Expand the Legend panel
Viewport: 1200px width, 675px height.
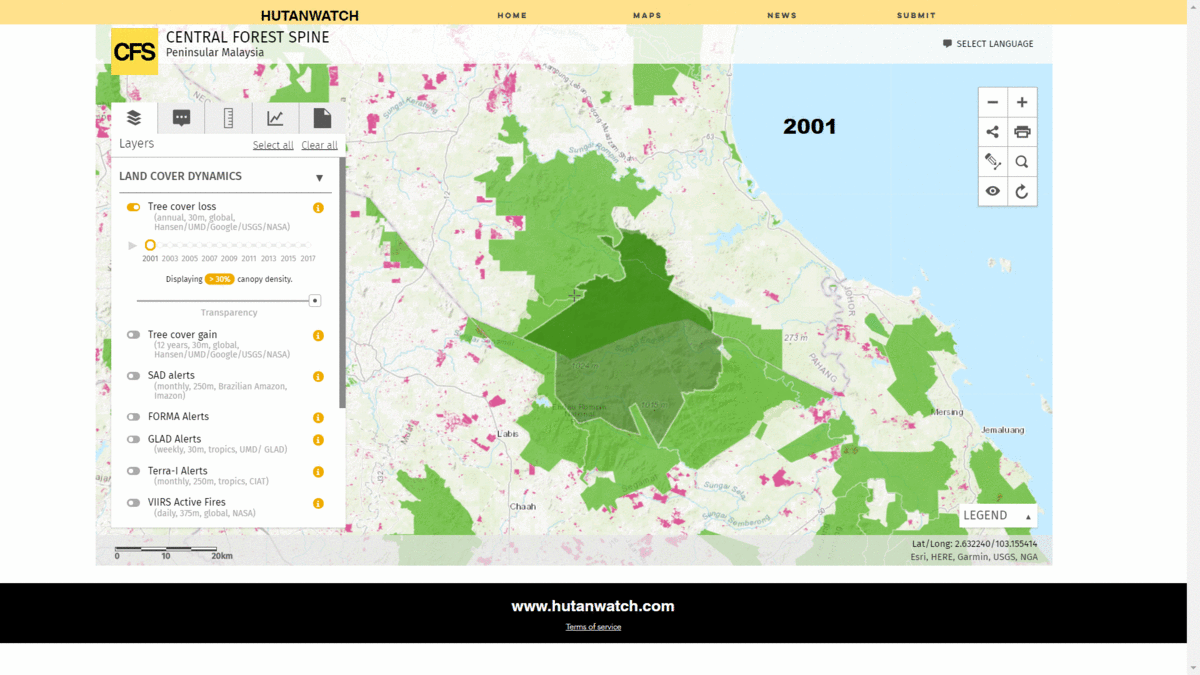click(997, 516)
